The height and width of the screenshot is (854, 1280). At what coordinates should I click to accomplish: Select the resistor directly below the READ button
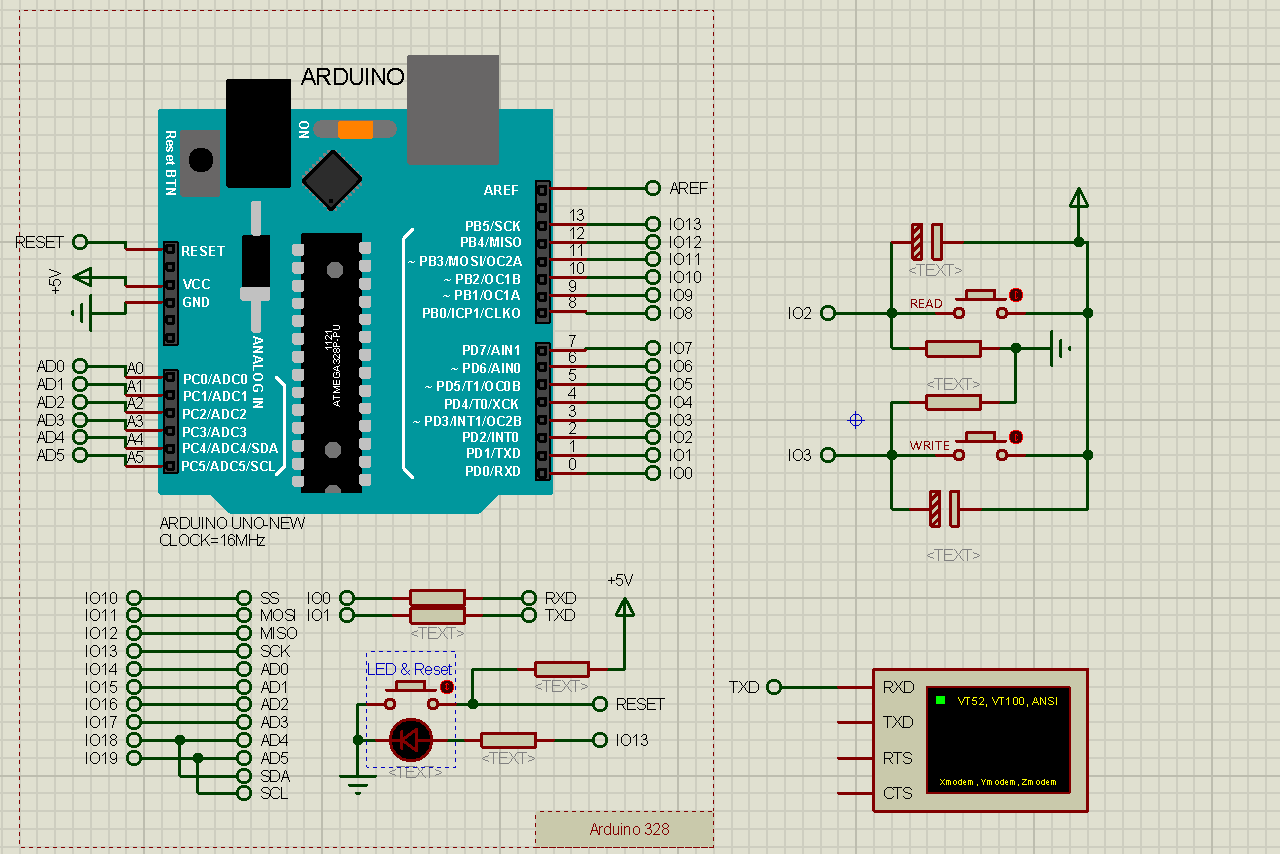953,348
